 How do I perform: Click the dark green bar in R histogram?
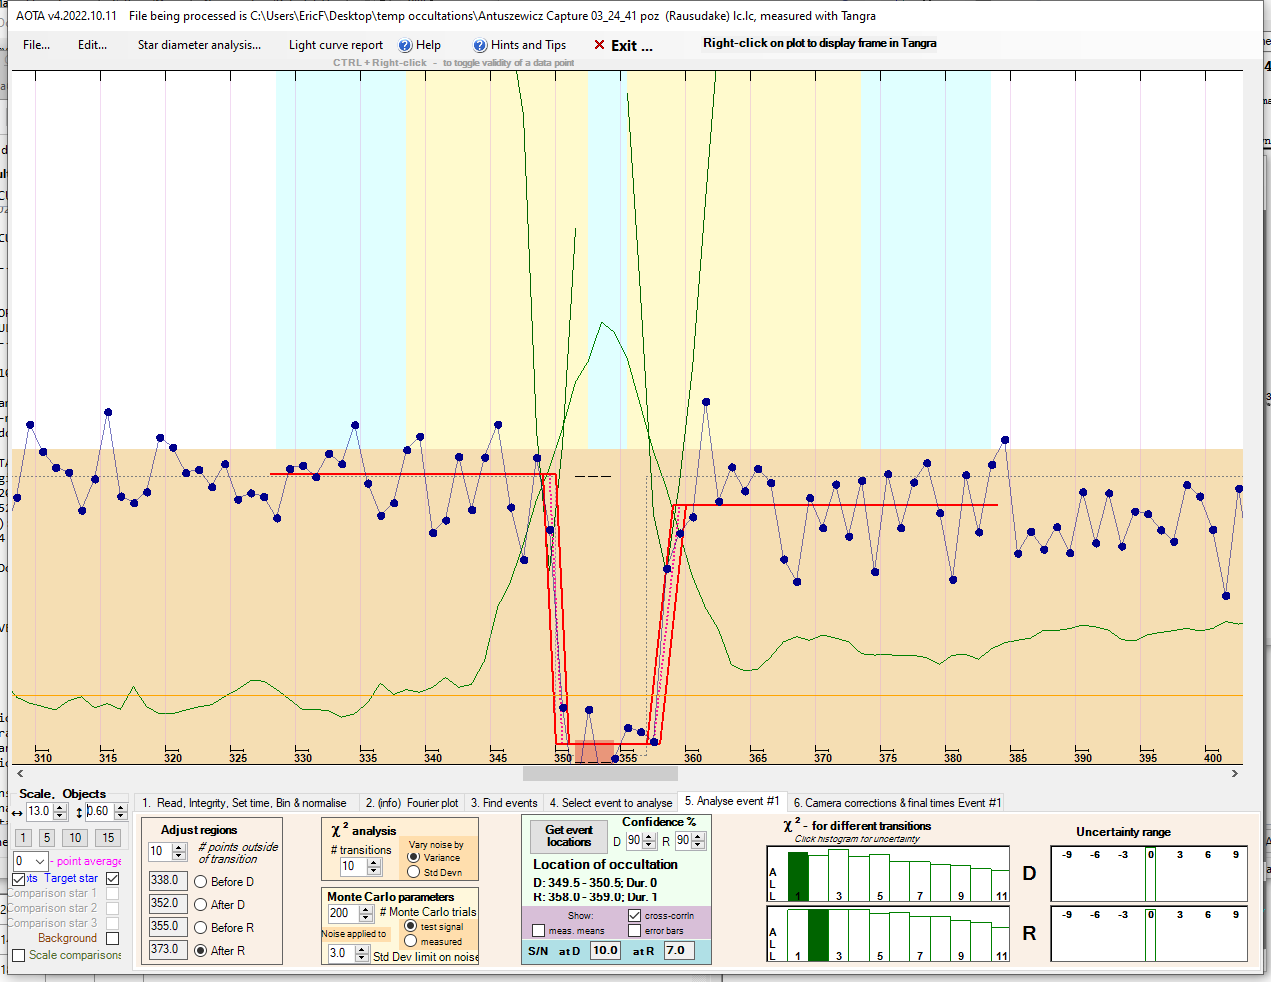pyautogui.click(x=818, y=935)
